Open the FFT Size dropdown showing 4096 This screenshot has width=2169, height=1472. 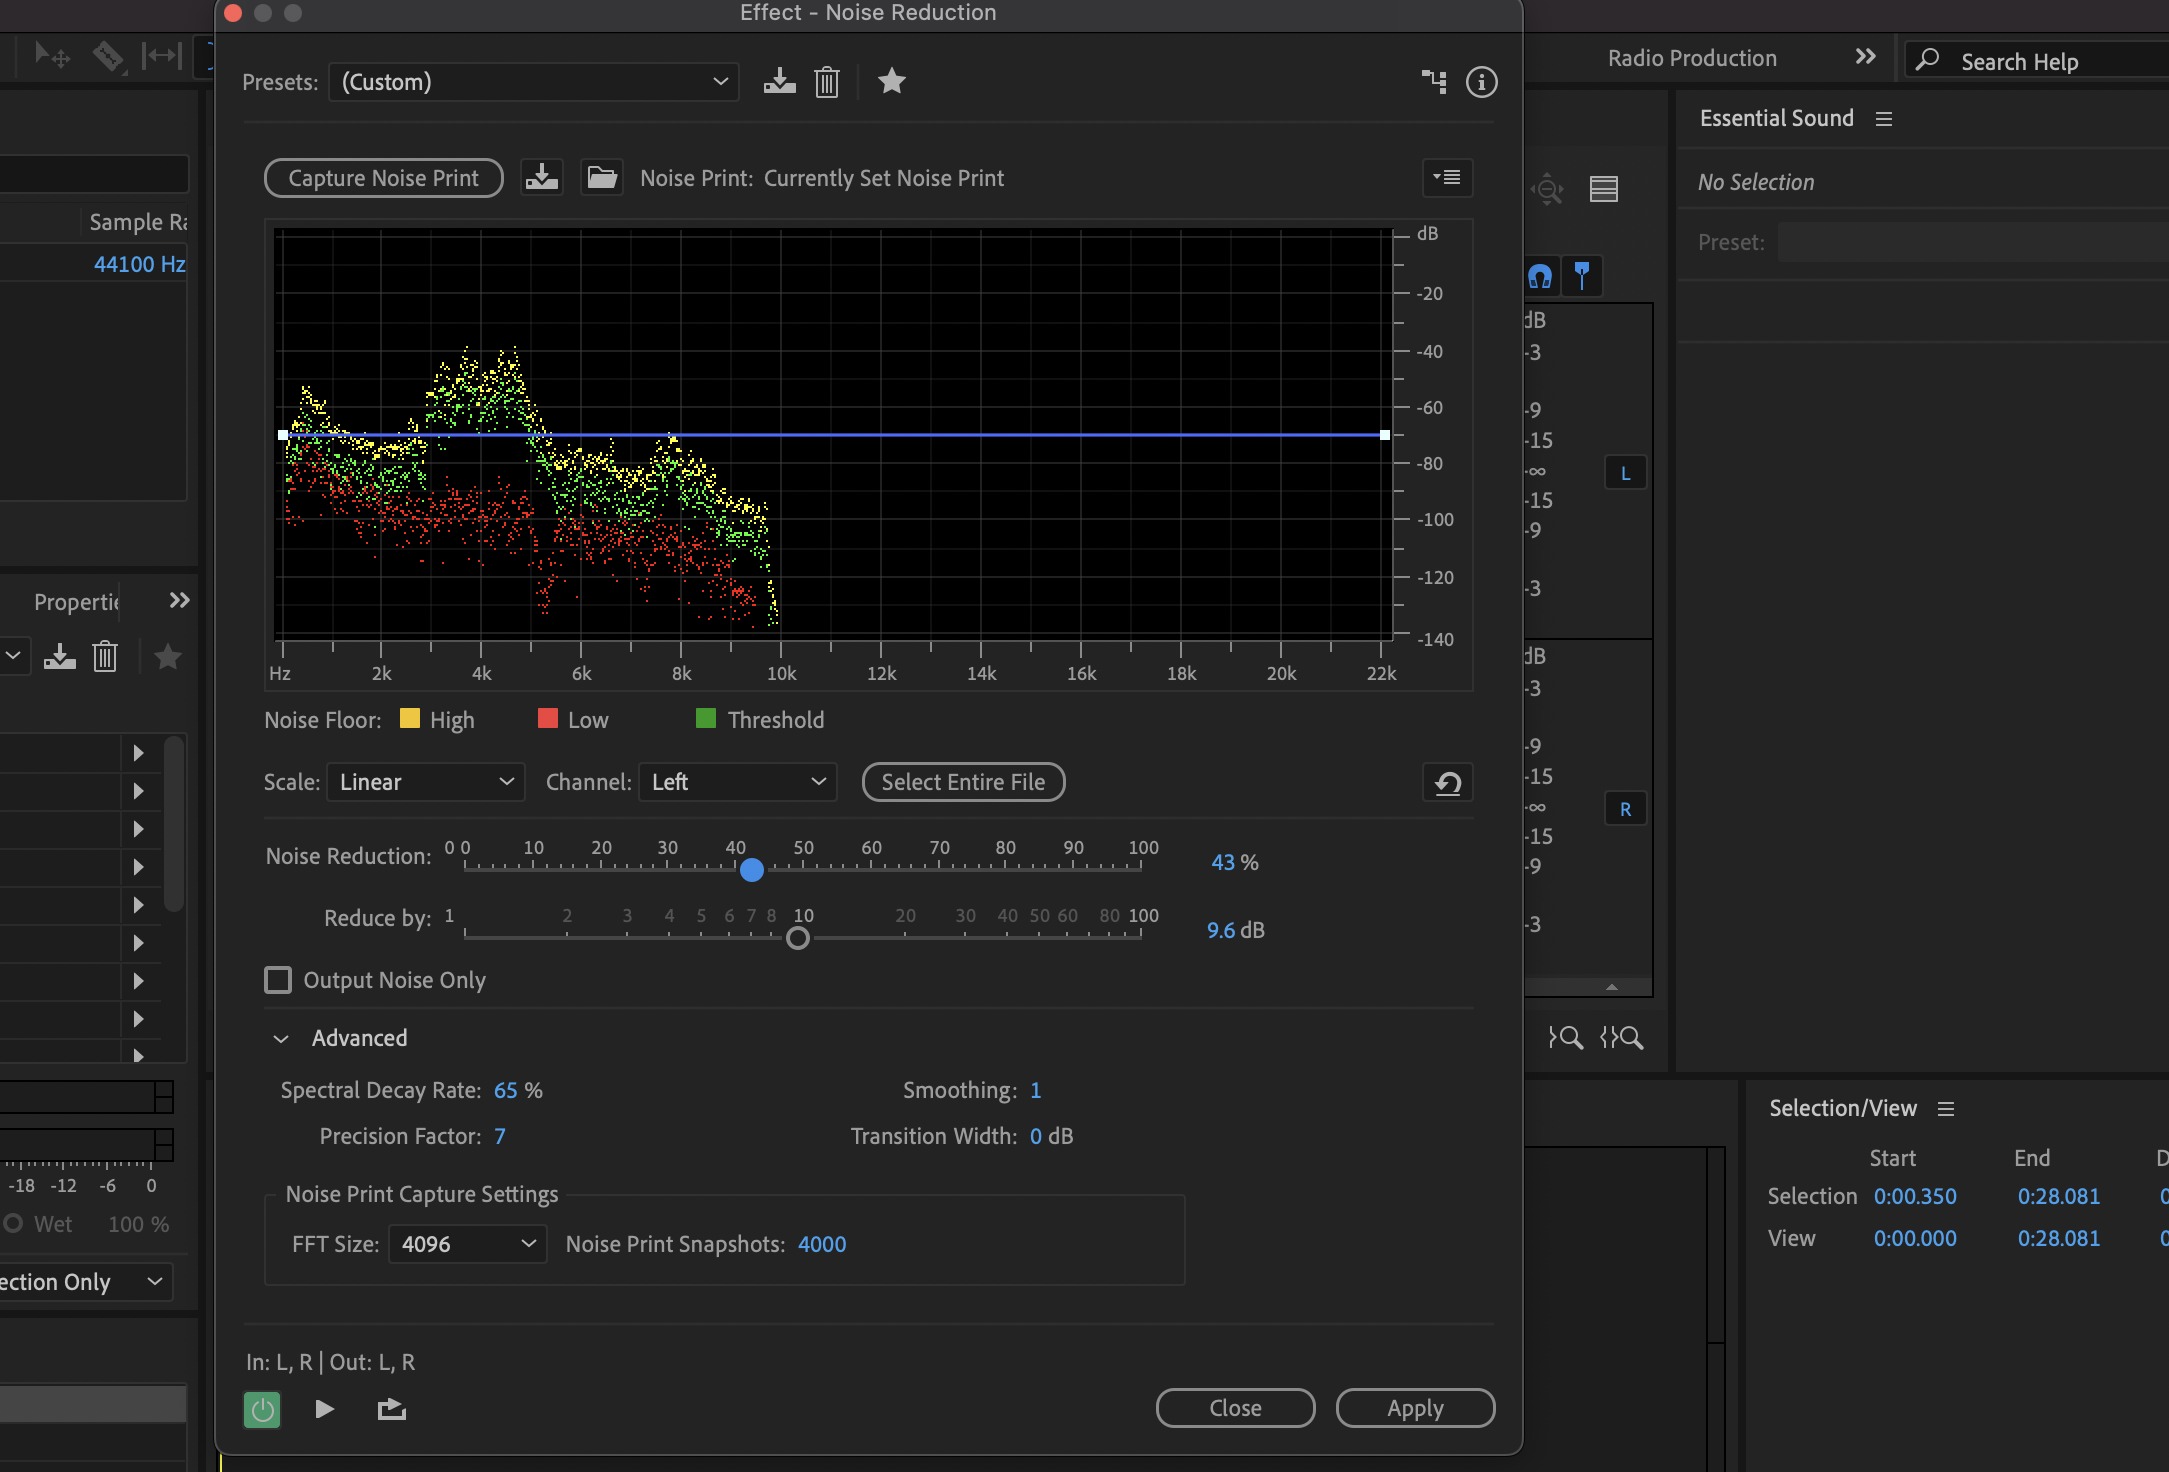[x=468, y=1244]
